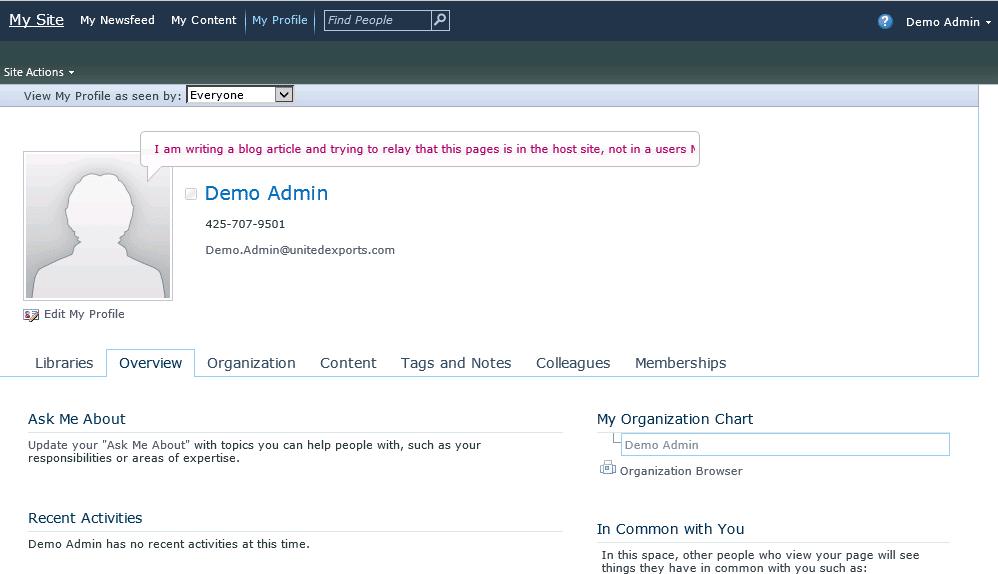Click the My Site title link

point(36,20)
